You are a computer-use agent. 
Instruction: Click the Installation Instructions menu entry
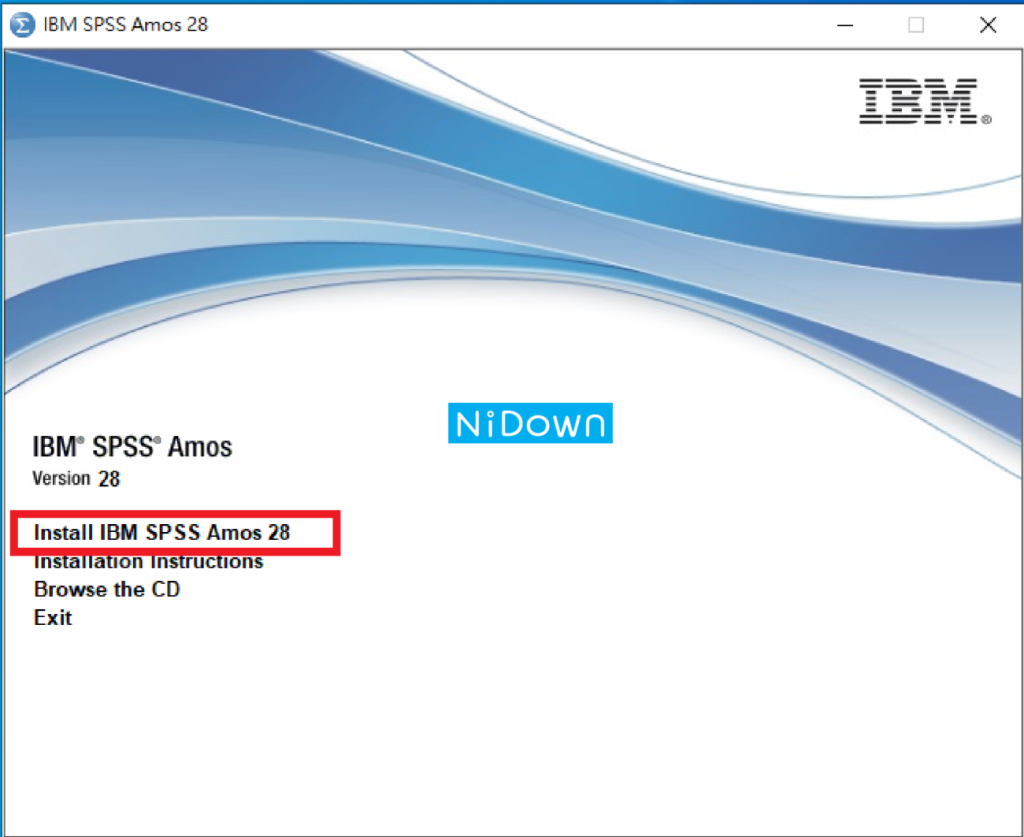[x=150, y=562]
